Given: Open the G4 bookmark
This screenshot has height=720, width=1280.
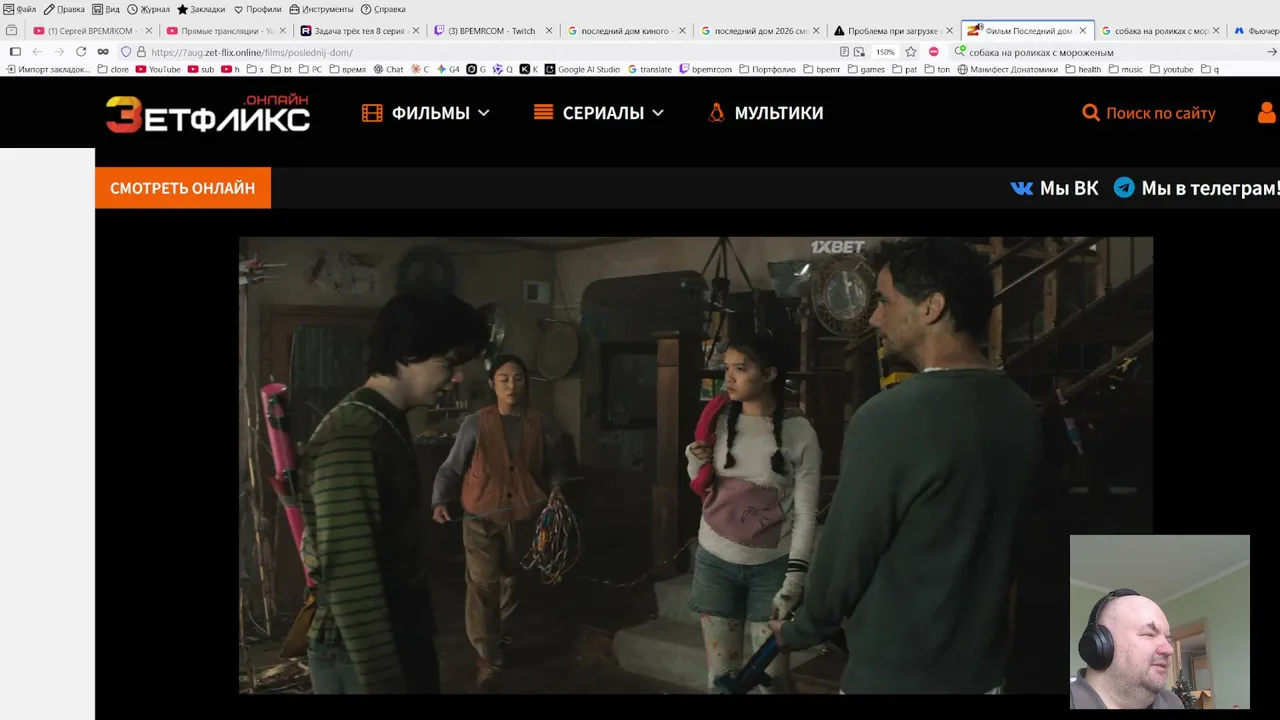Looking at the screenshot, I should tap(448, 70).
